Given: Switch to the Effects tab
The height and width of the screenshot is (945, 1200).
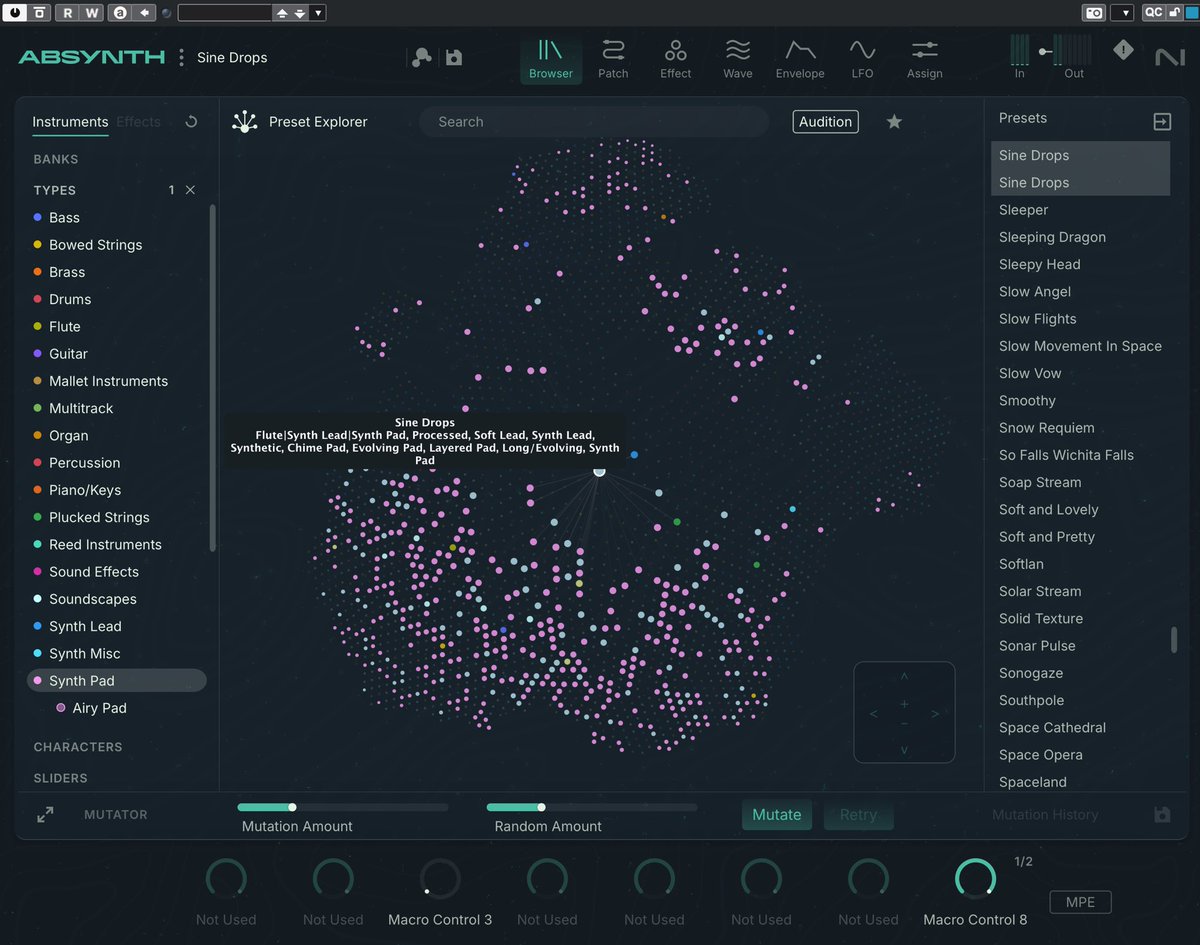Looking at the screenshot, I should 138,122.
